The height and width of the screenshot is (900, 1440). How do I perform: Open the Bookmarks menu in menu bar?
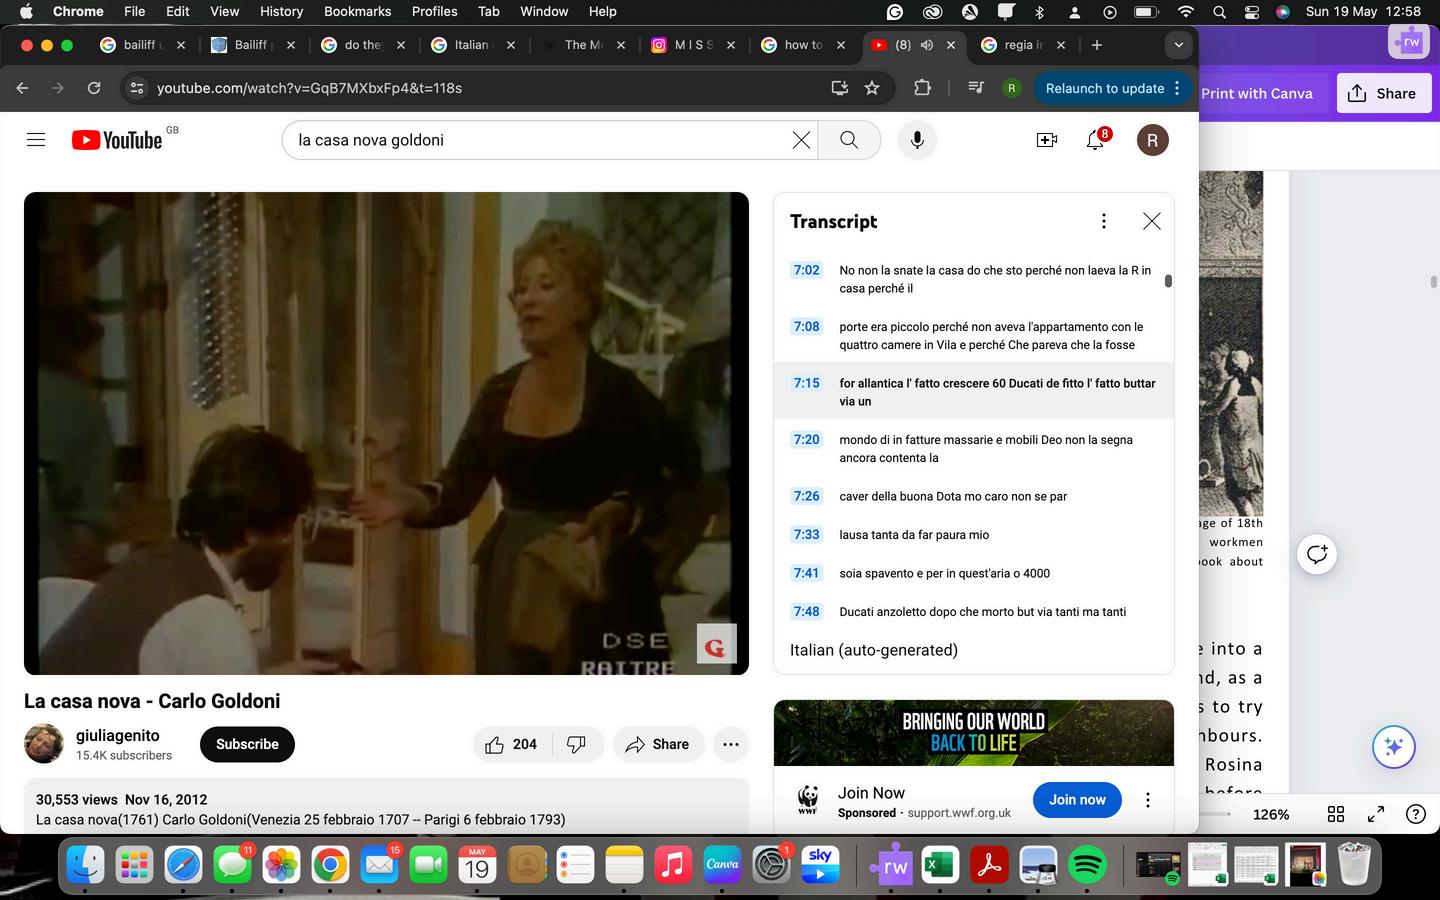coord(357,11)
